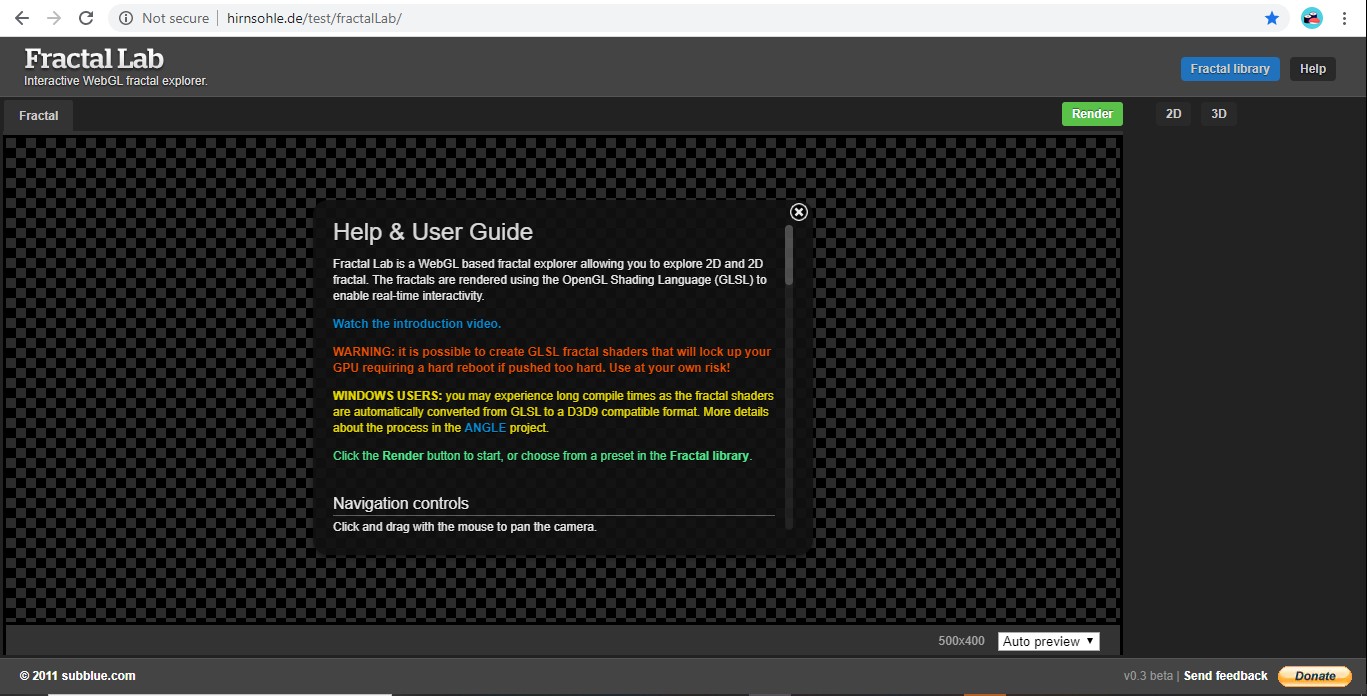Click the browser back arrow
This screenshot has width=1367, height=696.
22,18
